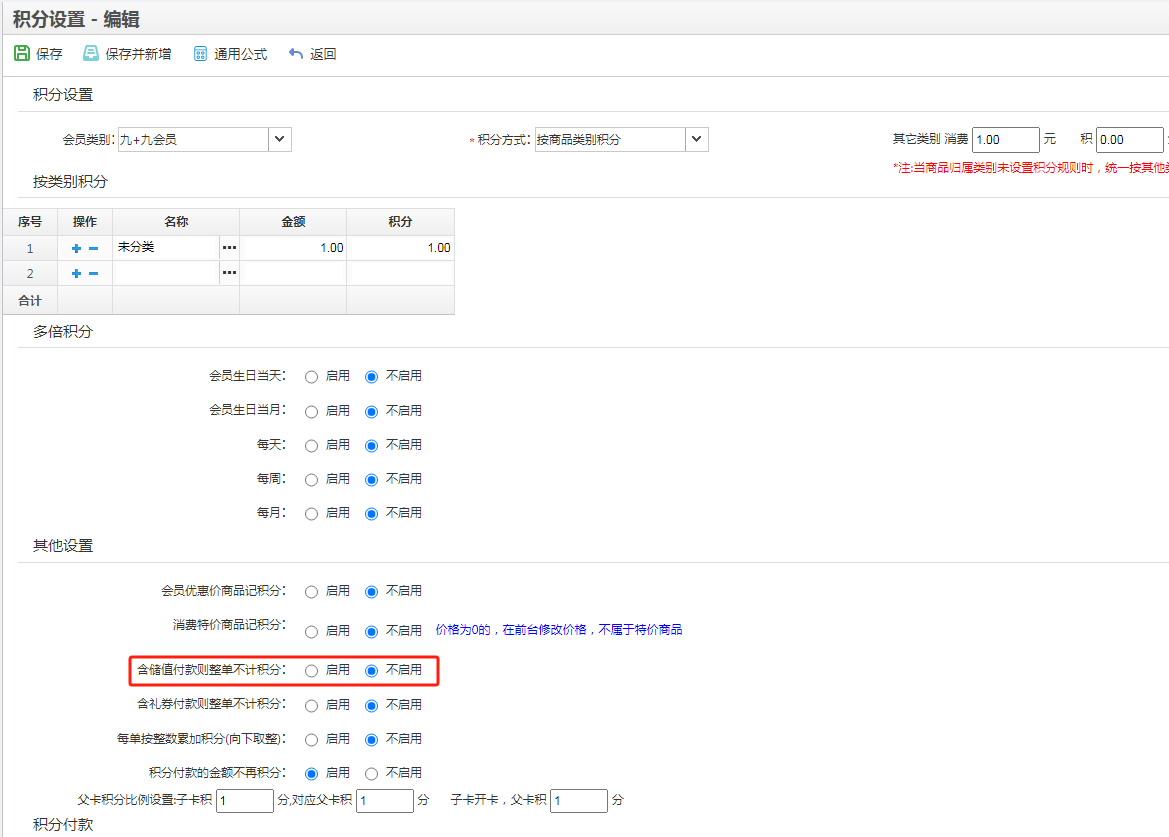Select 启用 for 积分付款的金额不再积分
1169x837 pixels.
pyautogui.click(x=312, y=774)
